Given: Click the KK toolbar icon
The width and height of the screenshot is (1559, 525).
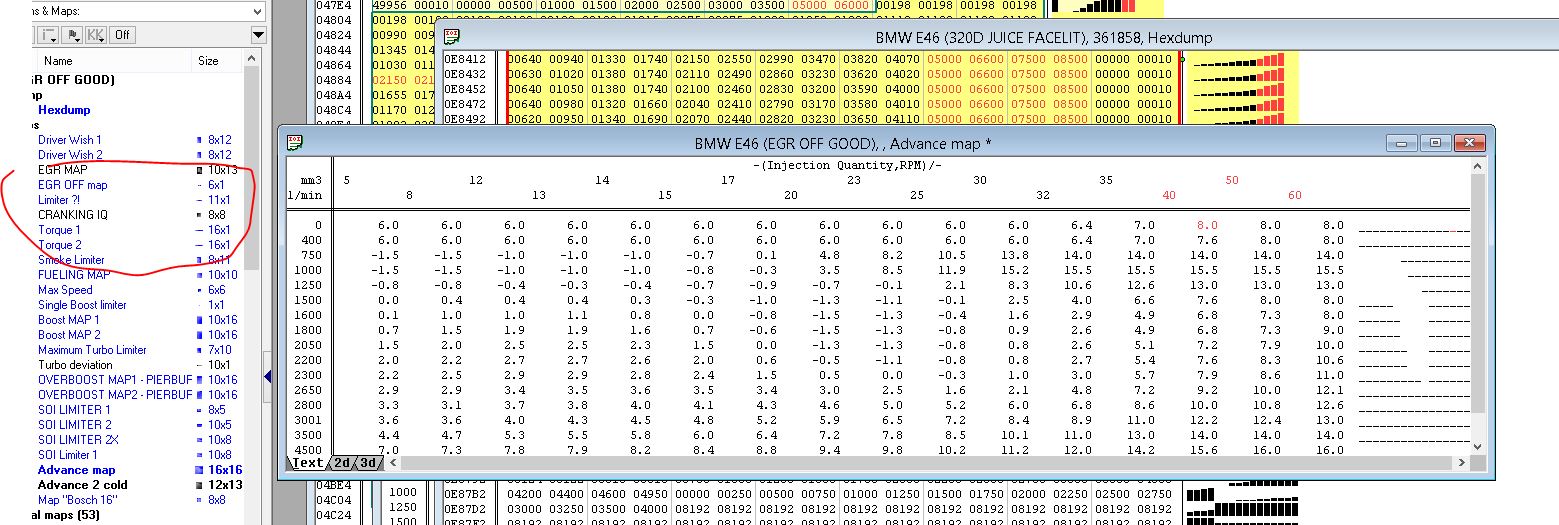Looking at the screenshot, I should (x=96, y=34).
